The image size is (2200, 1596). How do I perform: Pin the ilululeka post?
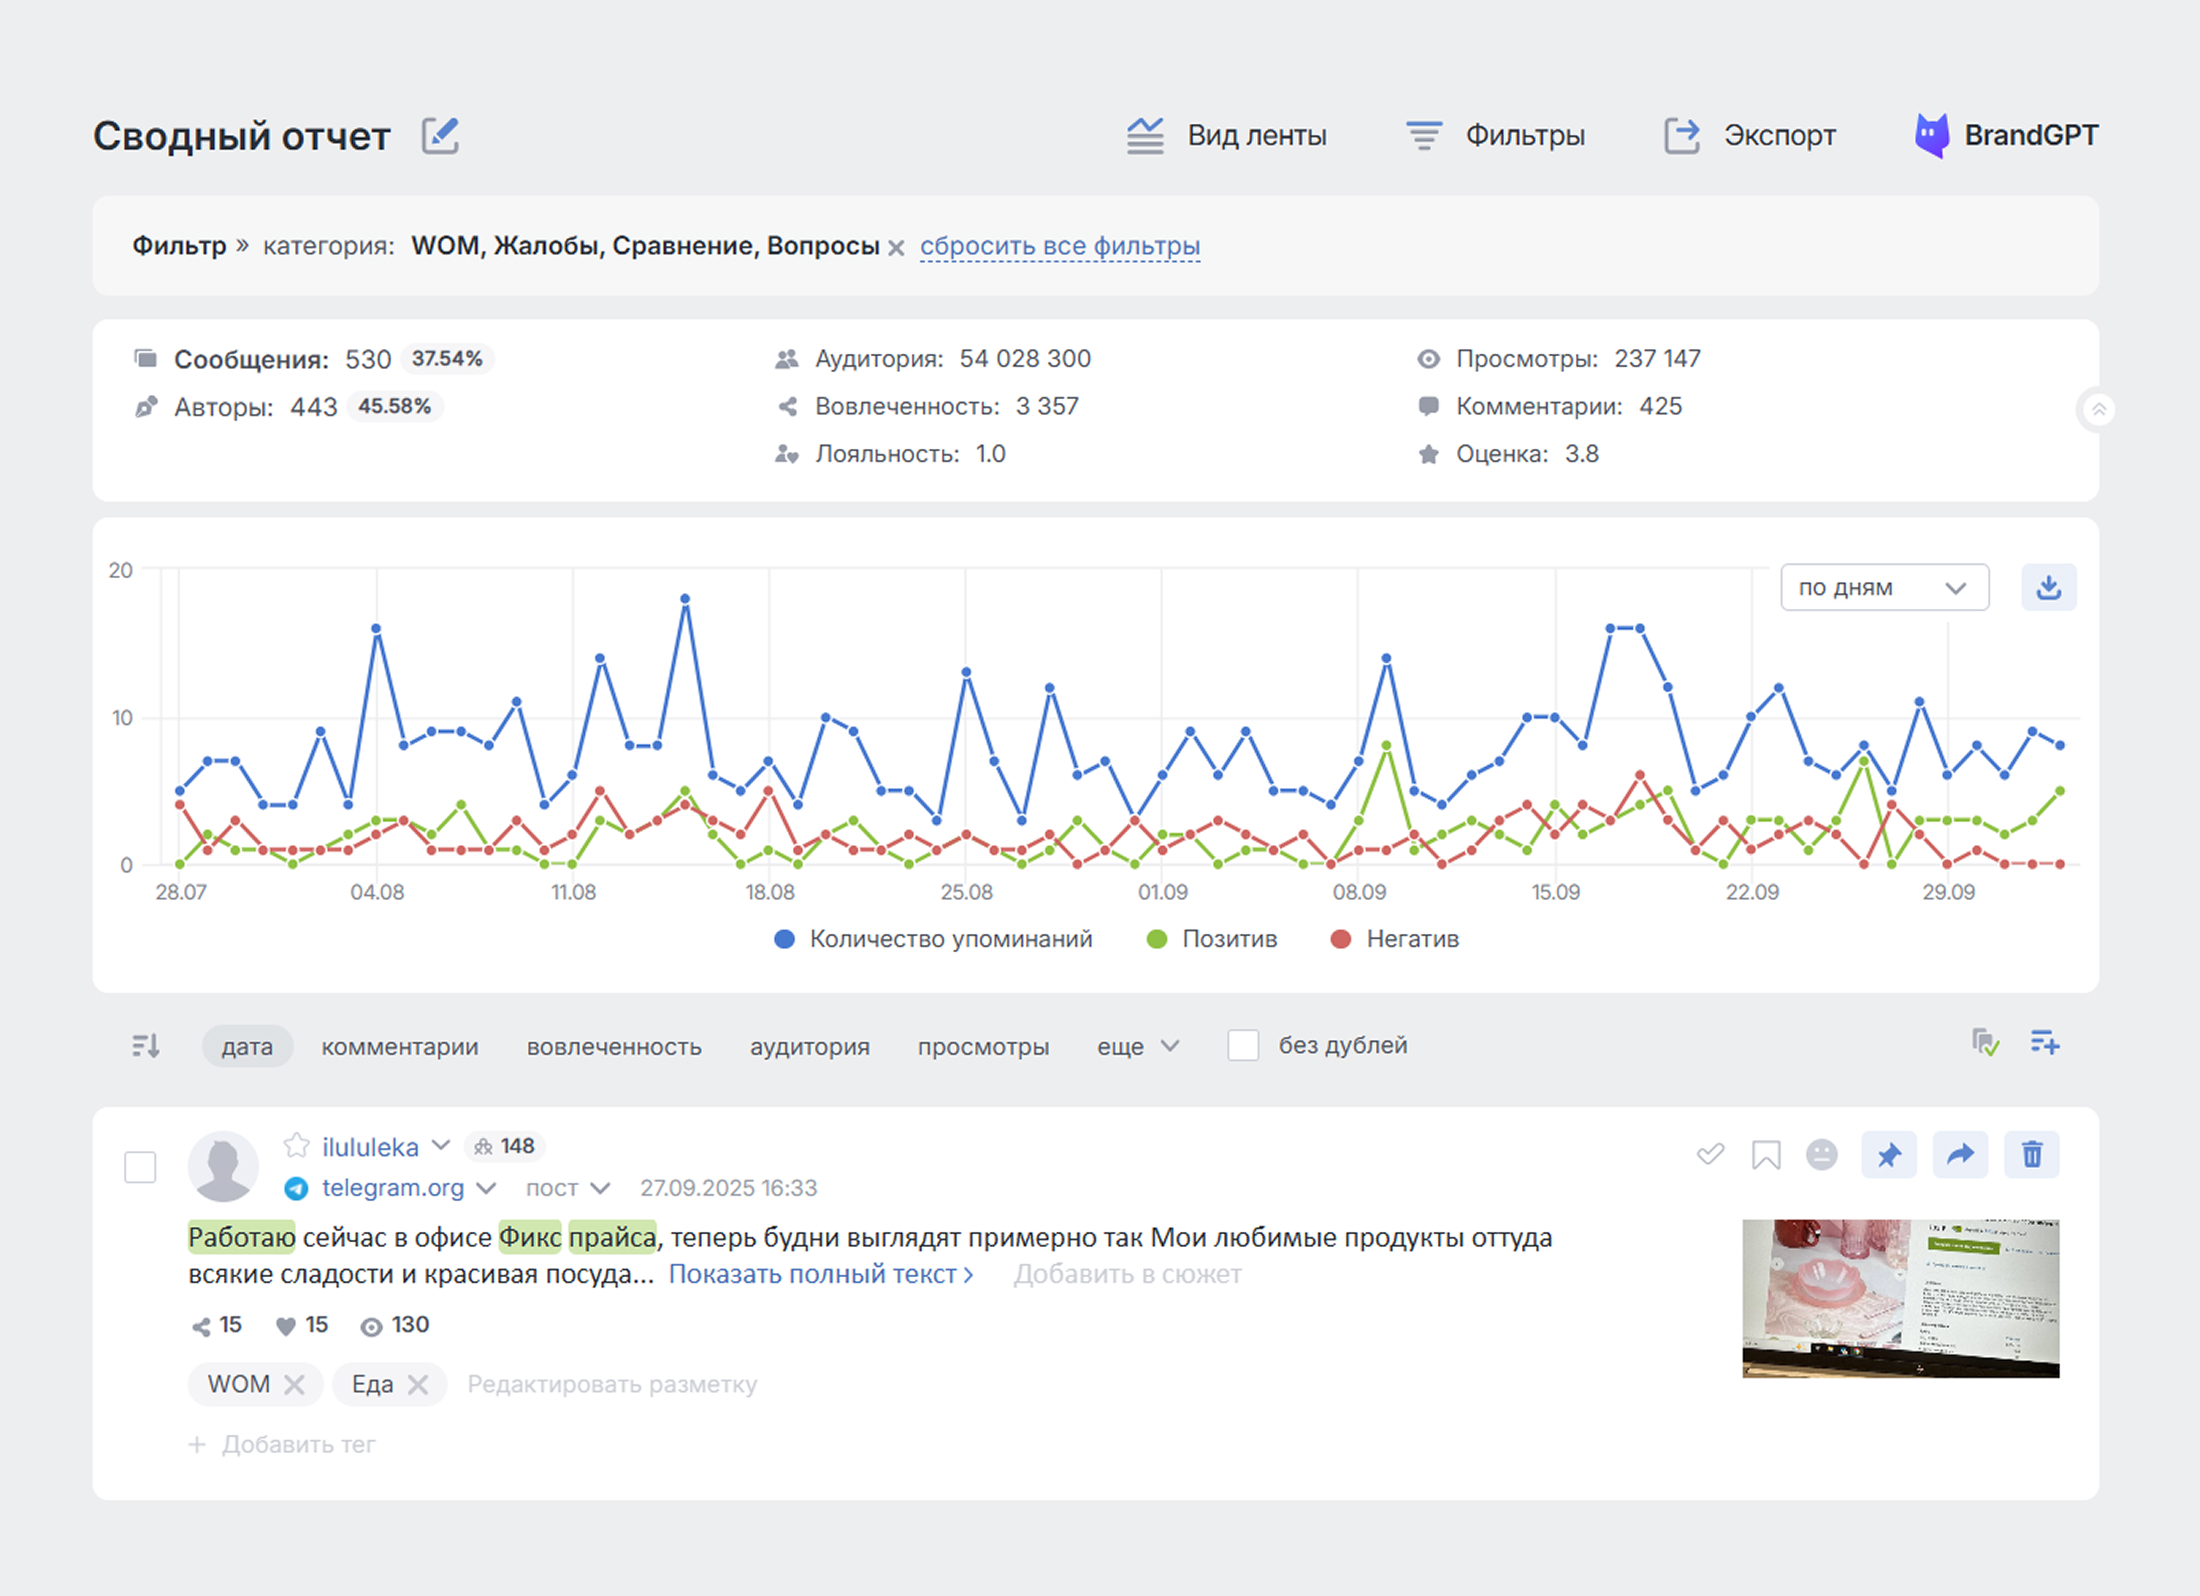[1888, 1155]
